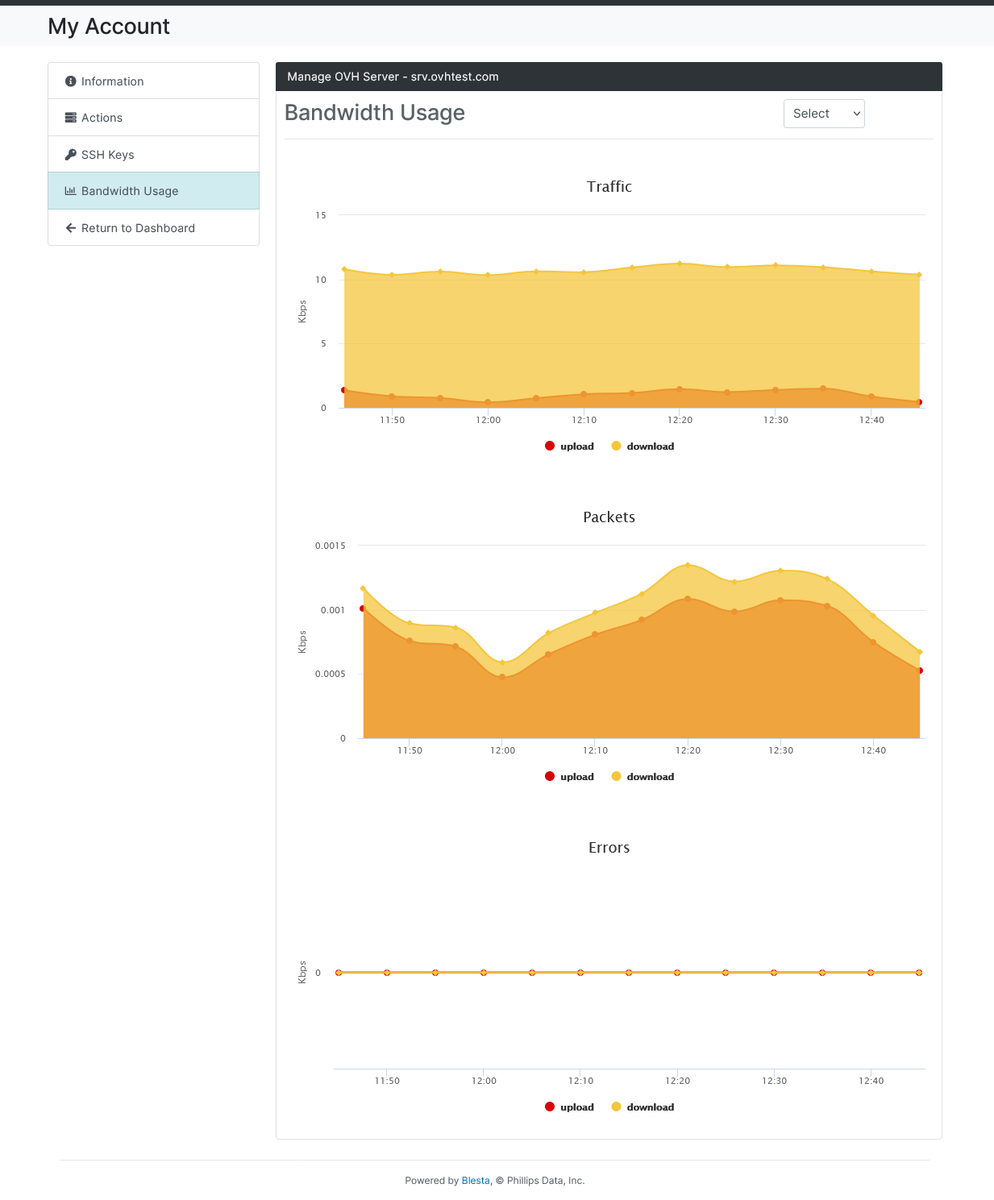Image resolution: width=994 pixels, height=1200 pixels.
Task: Toggle download series in Errors chart legend
Action: (642, 1107)
